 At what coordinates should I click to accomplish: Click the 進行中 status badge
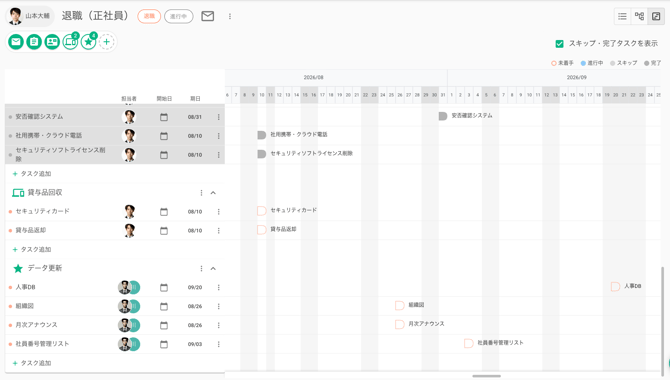[x=179, y=16]
